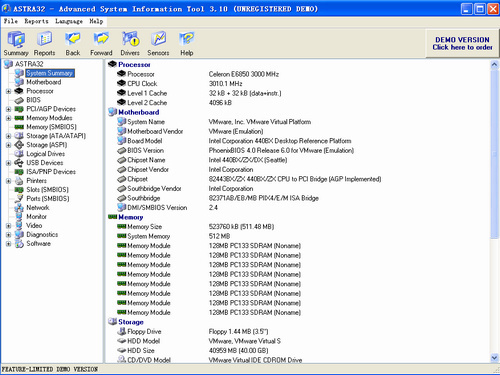Screen dimensions: 500x375
Task: Open the Summary toolbar icon
Action: (x=16, y=44)
